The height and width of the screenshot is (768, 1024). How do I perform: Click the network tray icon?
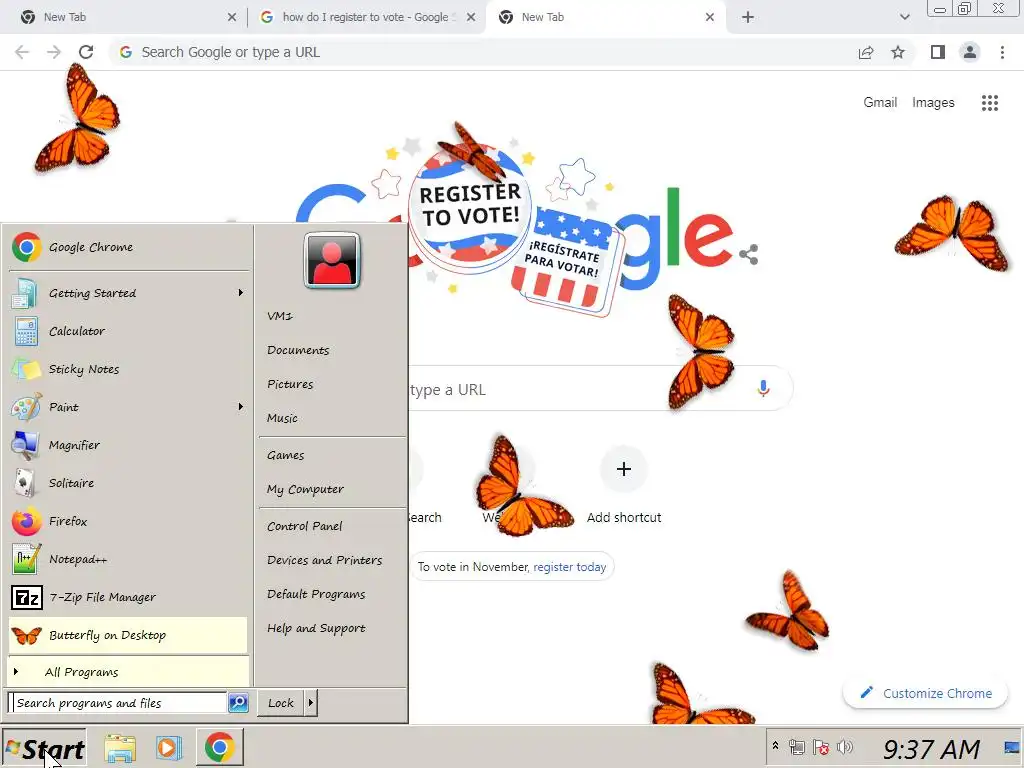point(797,746)
